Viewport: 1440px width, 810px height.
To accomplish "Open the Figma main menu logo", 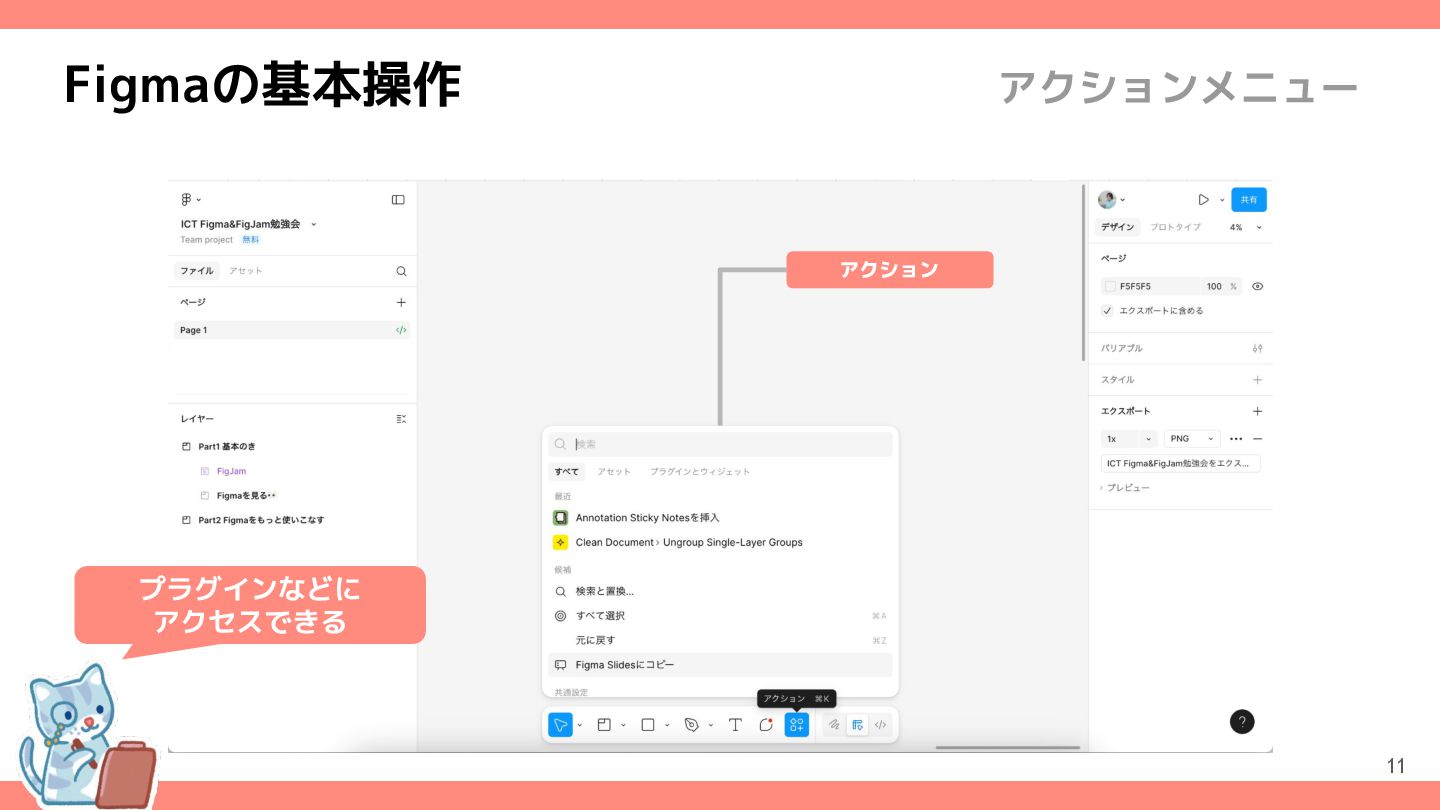I will click(x=186, y=199).
